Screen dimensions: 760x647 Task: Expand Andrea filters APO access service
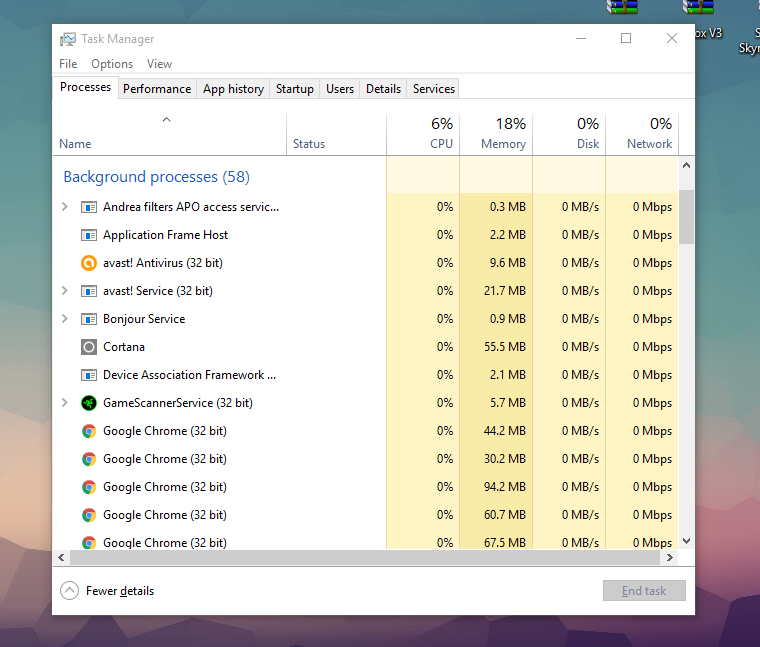click(64, 207)
